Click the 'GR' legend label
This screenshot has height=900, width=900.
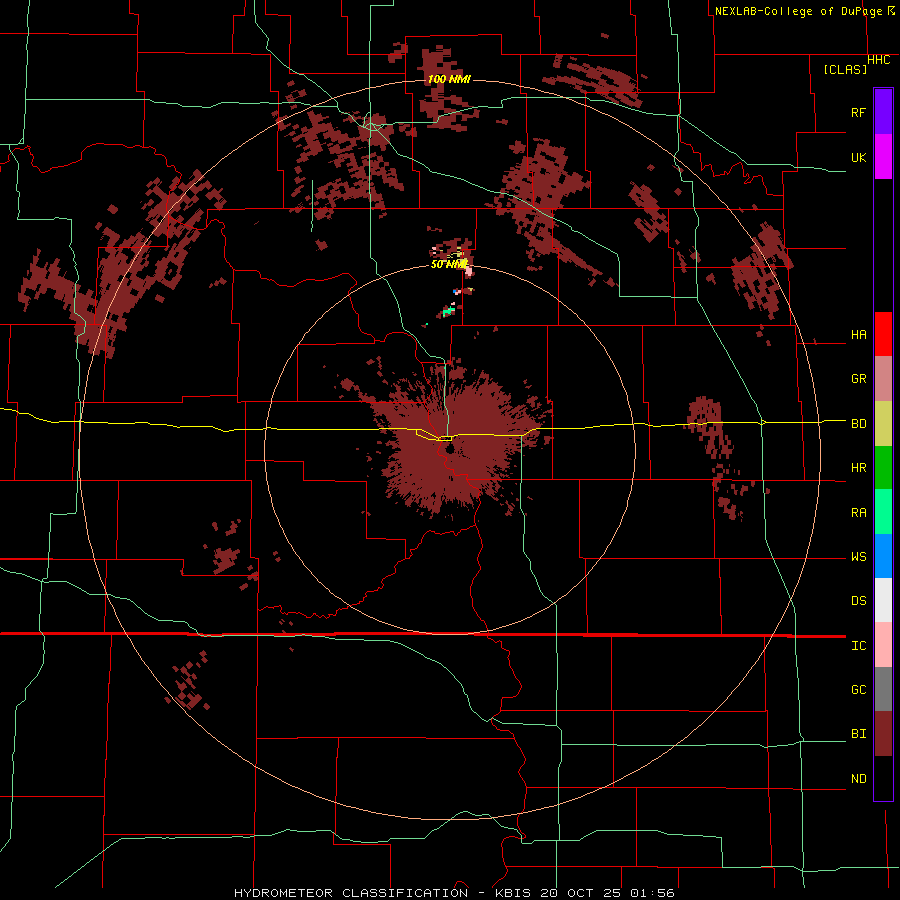click(858, 379)
